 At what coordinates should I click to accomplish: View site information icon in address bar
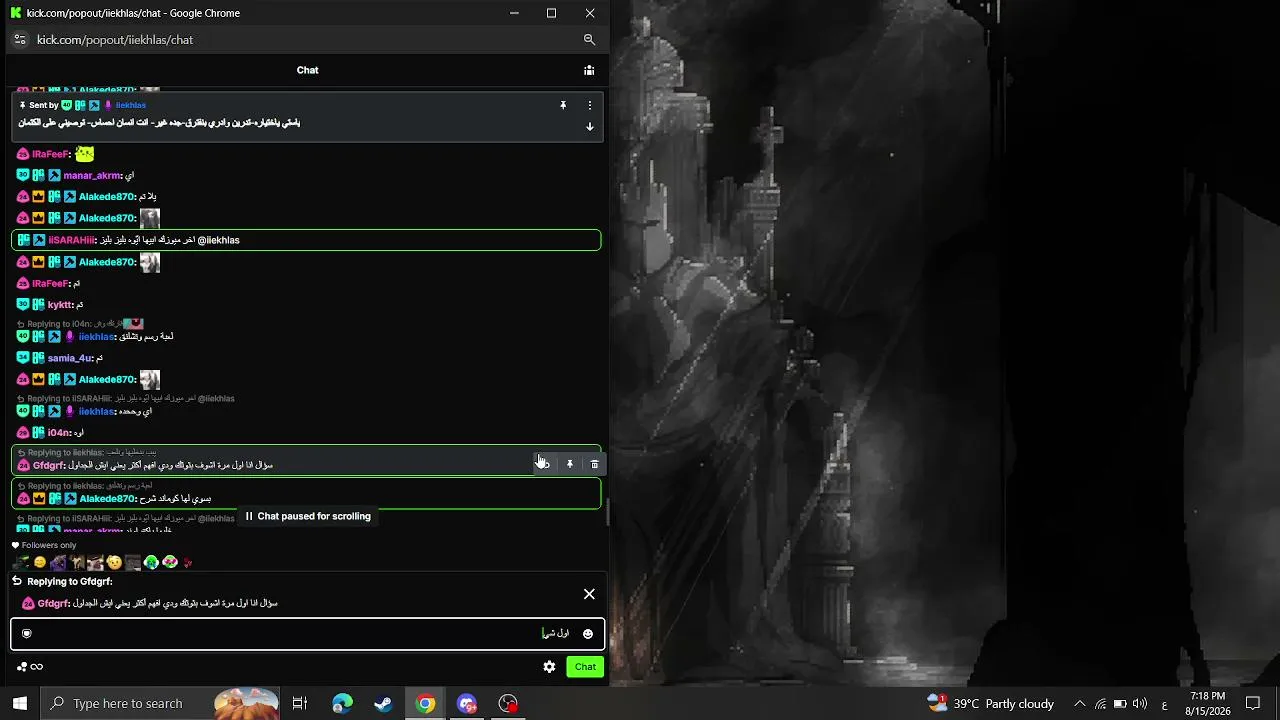(x=19, y=40)
